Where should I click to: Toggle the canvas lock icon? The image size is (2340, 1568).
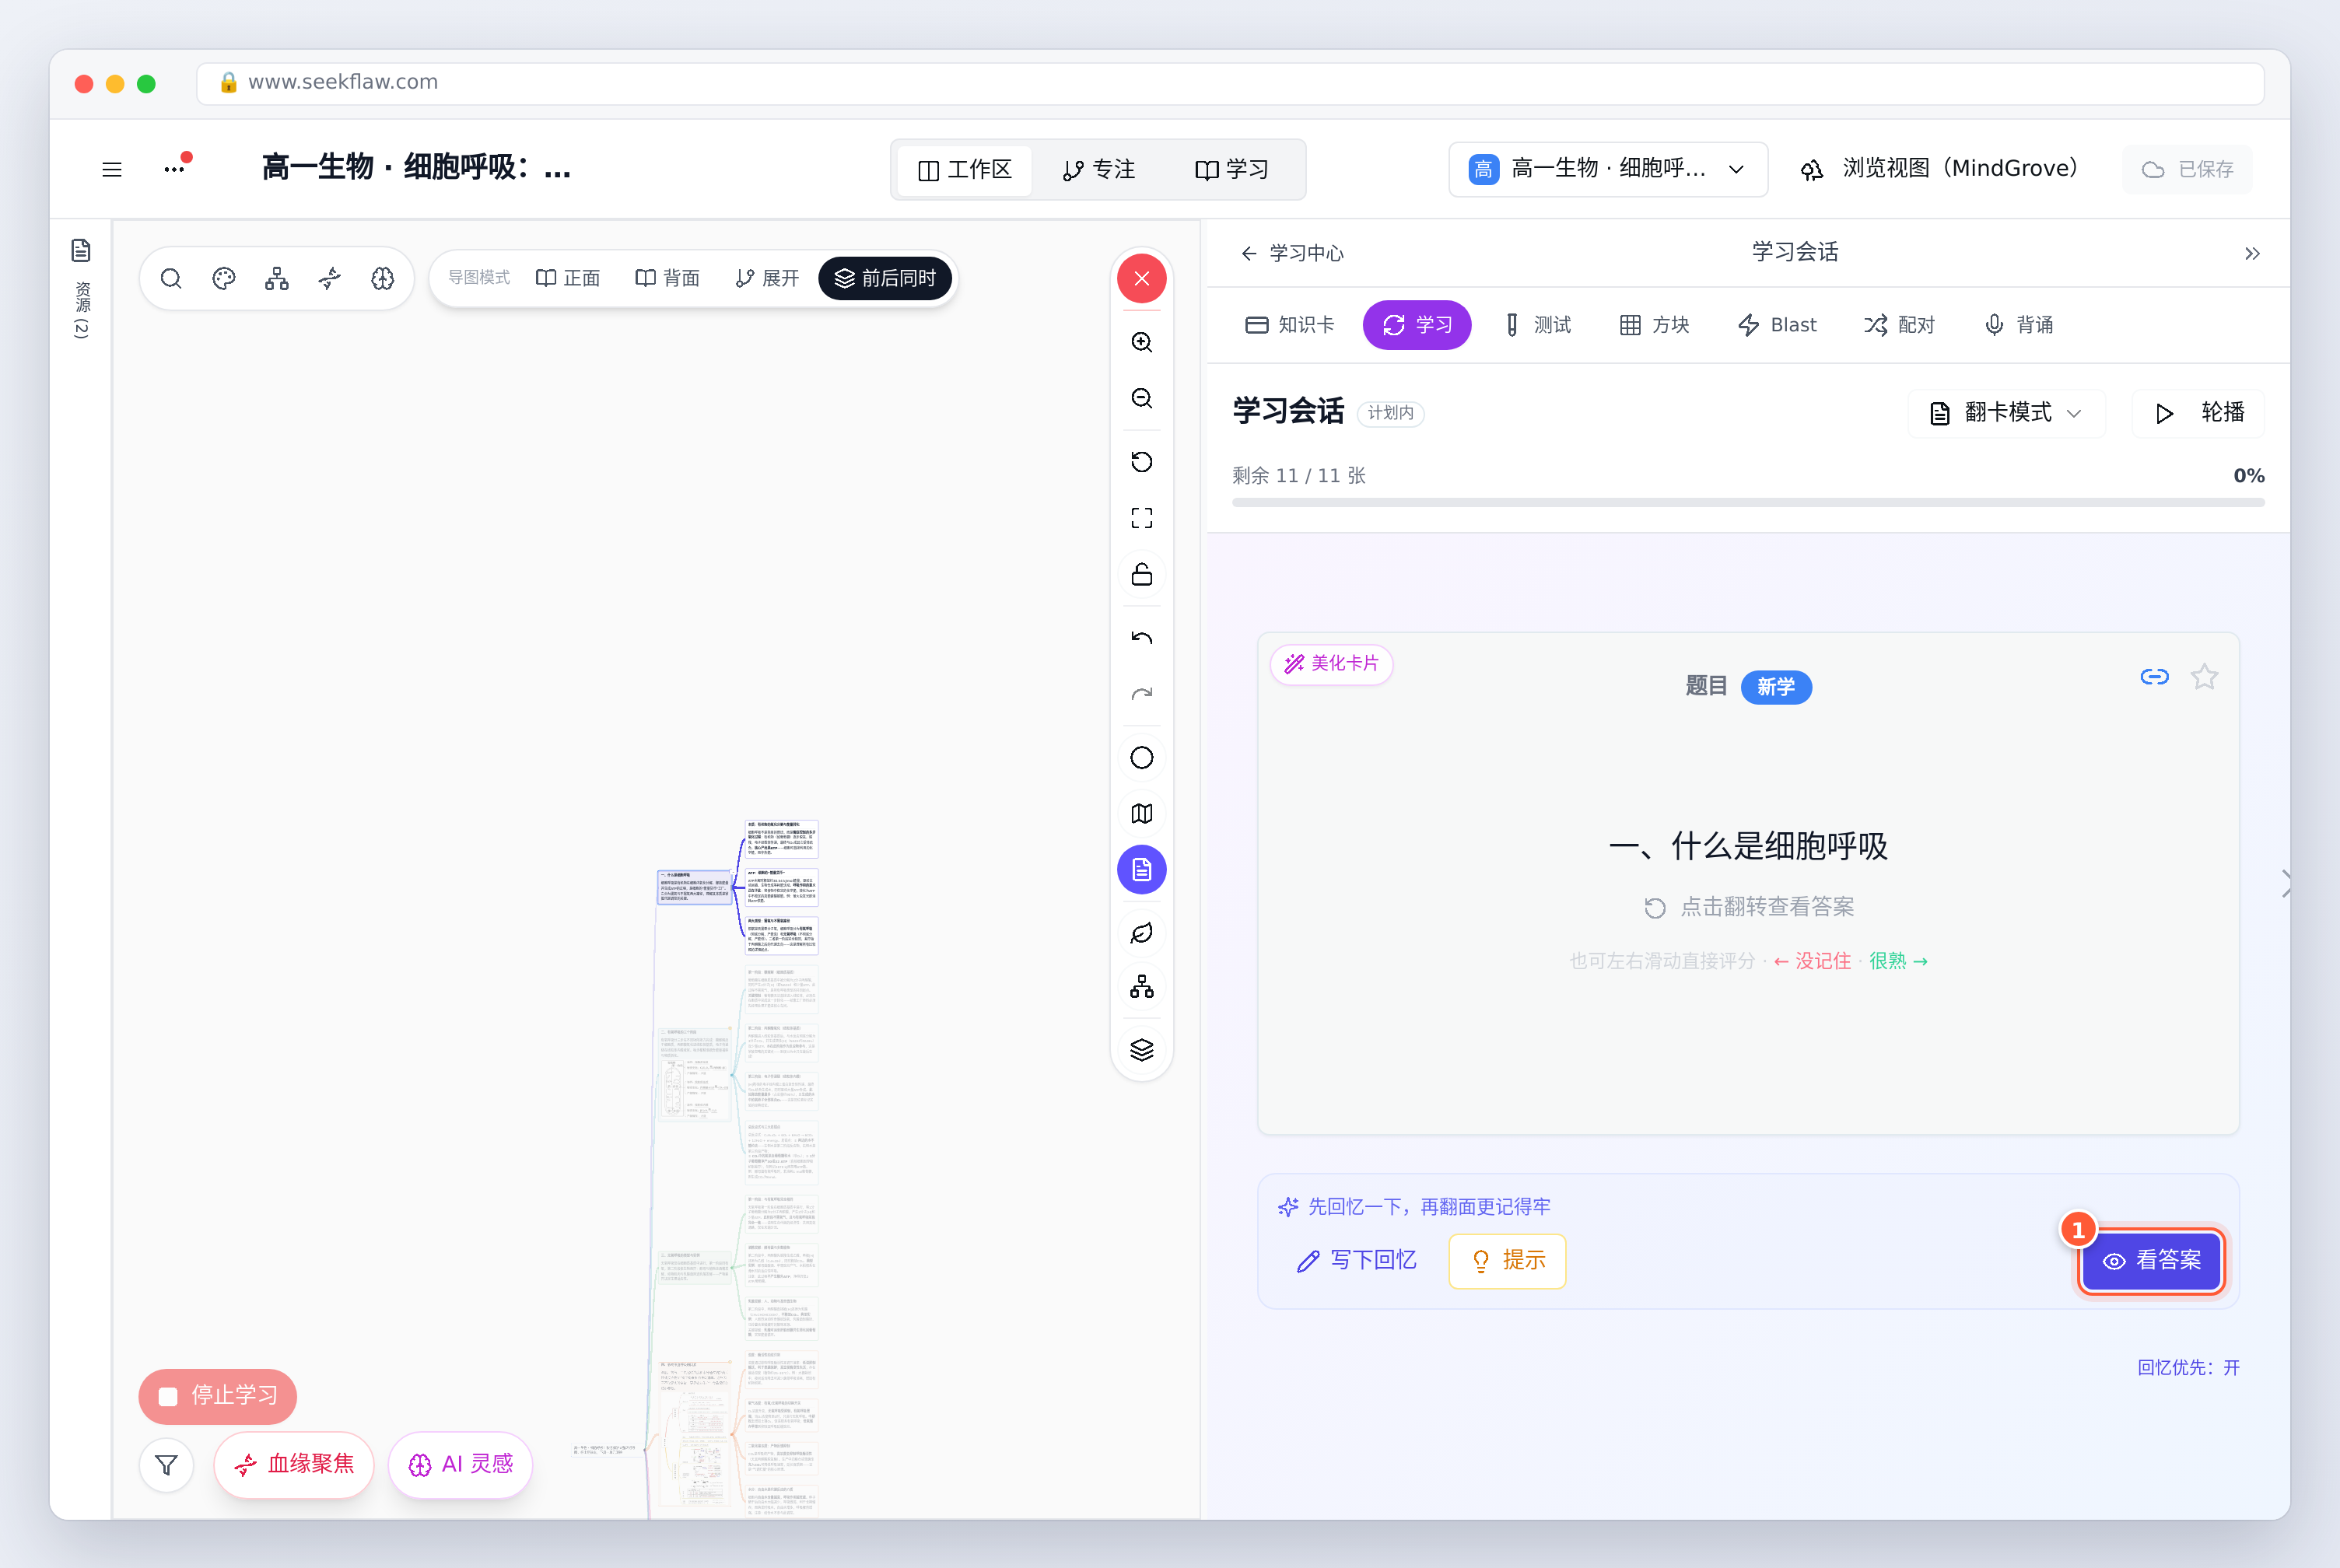[1141, 574]
